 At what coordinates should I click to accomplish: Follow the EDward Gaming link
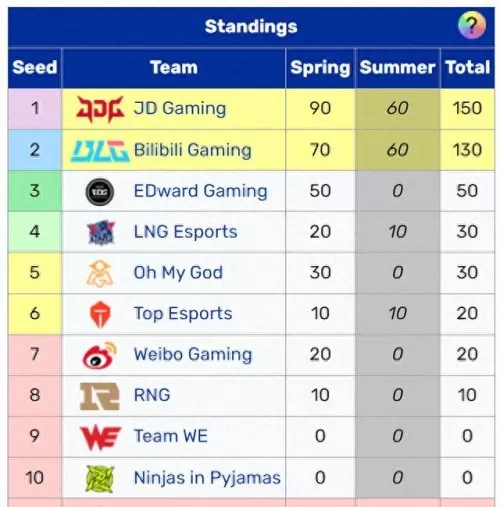200,191
